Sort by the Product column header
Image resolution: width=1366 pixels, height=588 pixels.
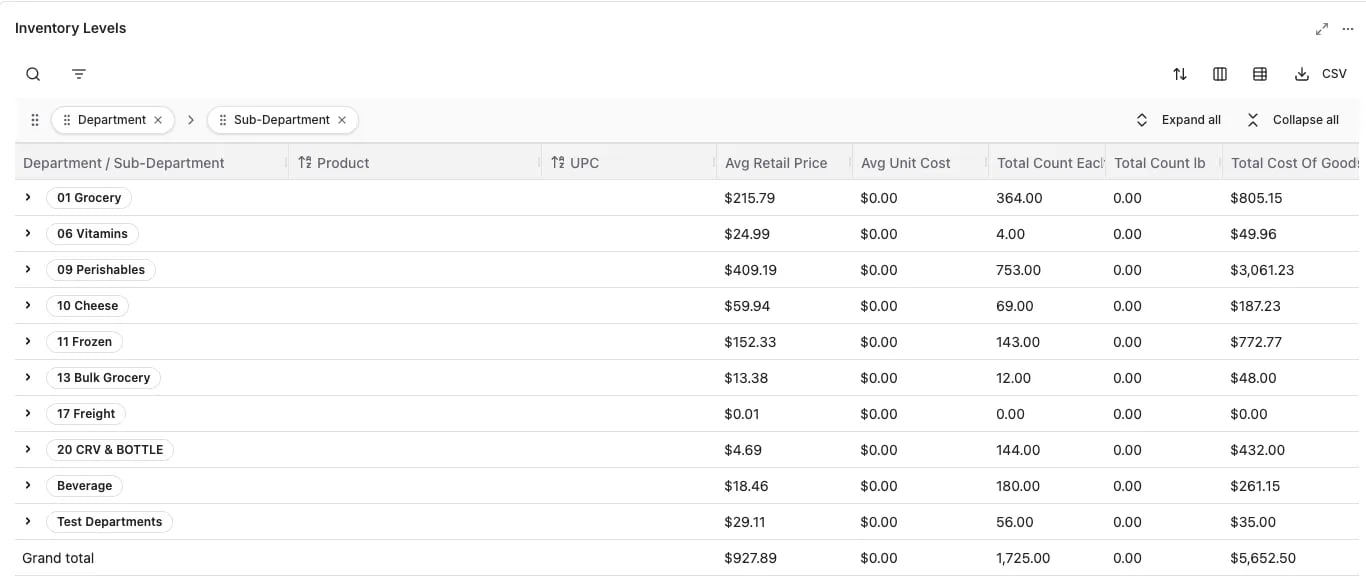click(414, 163)
